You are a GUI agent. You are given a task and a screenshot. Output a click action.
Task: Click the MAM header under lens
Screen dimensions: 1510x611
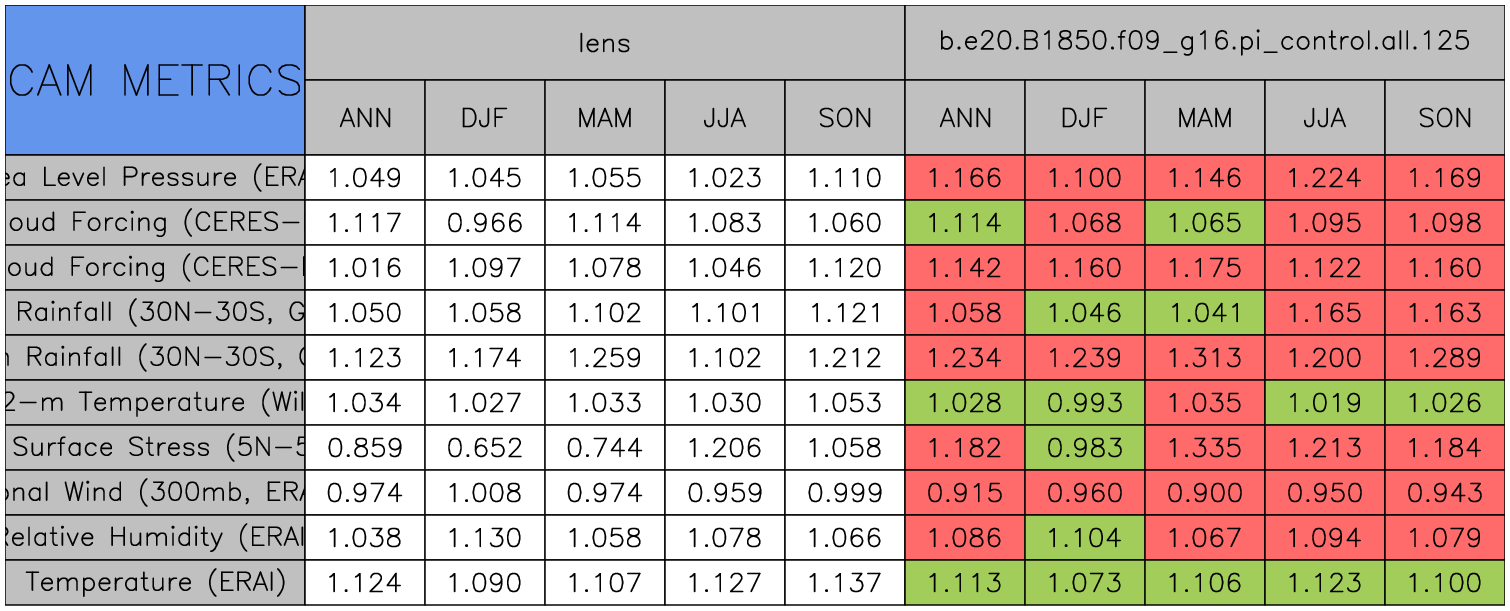(x=605, y=118)
